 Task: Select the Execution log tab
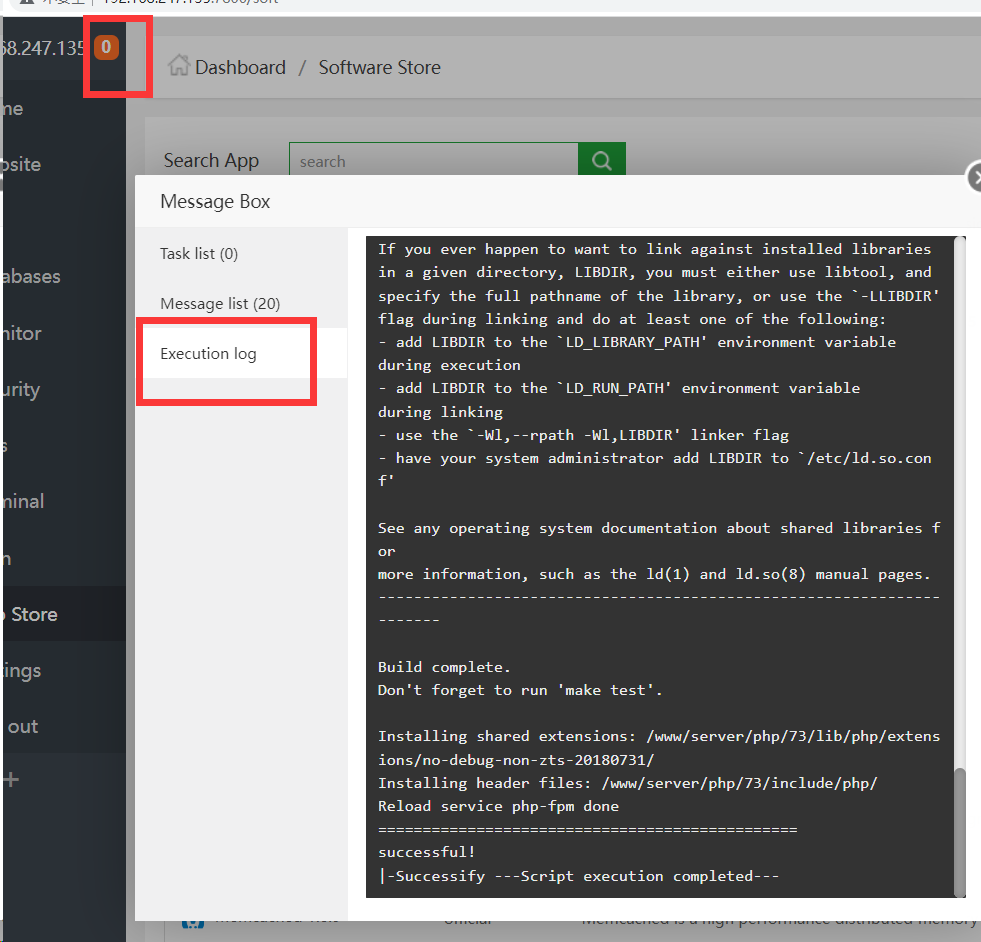[x=208, y=354]
